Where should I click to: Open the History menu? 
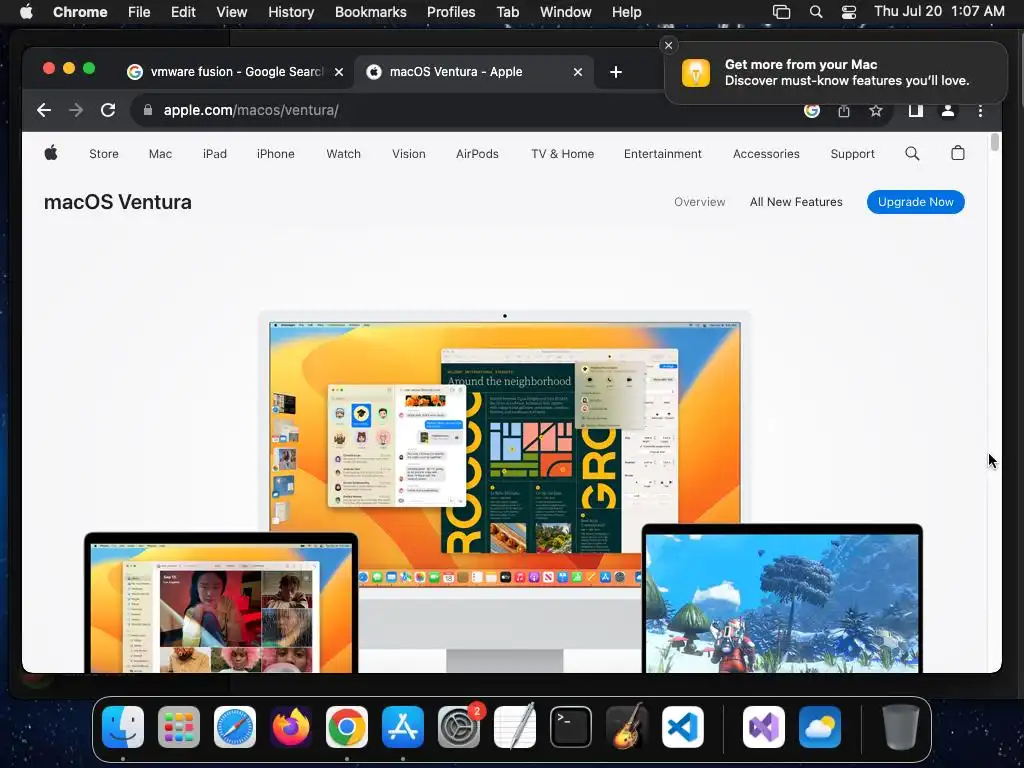point(291,12)
